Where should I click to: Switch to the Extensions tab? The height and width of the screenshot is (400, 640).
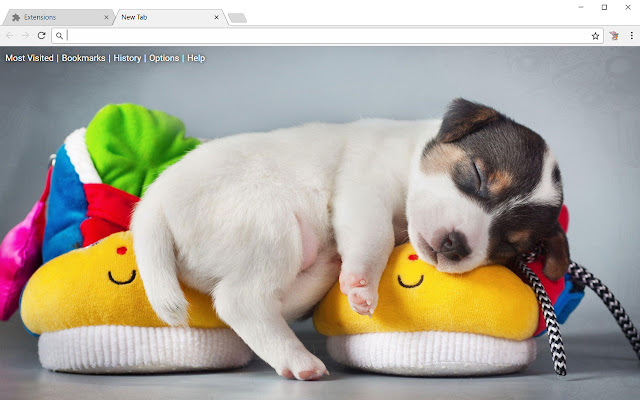58,18
